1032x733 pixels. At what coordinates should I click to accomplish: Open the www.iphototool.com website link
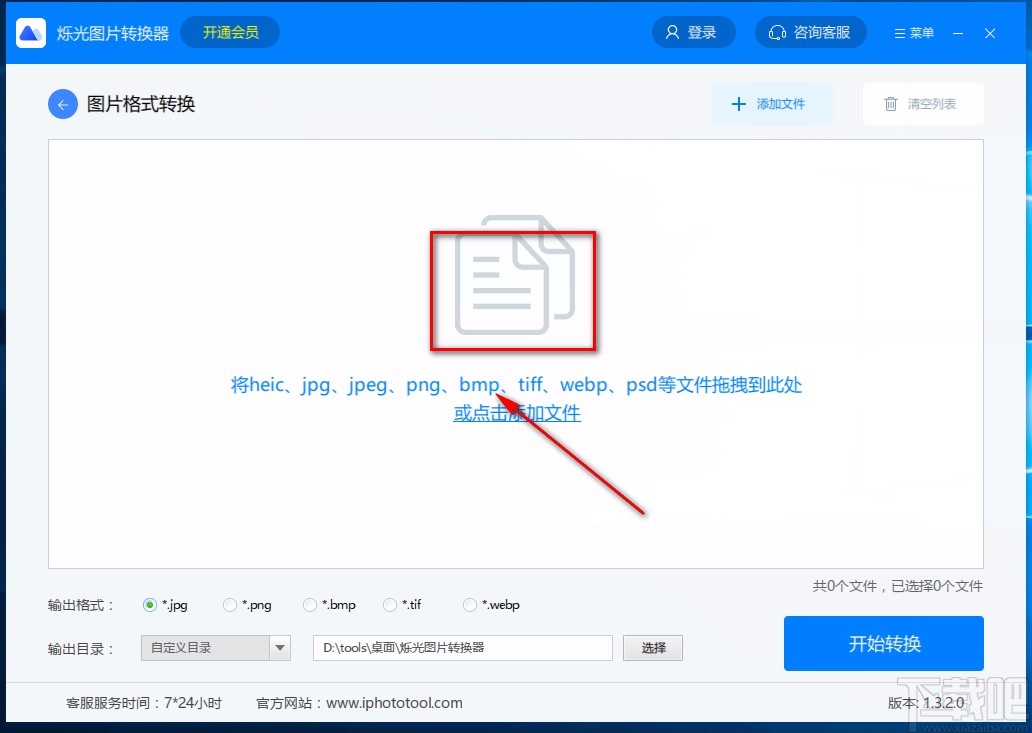point(394,703)
